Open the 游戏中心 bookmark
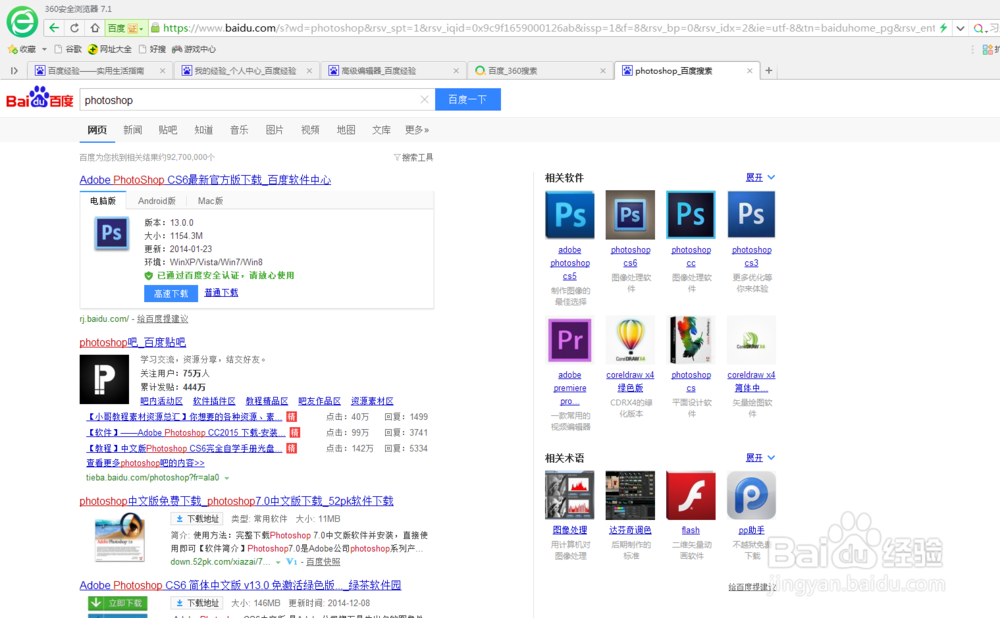The width and height of the screenshot is (1000, 618). 194,49
